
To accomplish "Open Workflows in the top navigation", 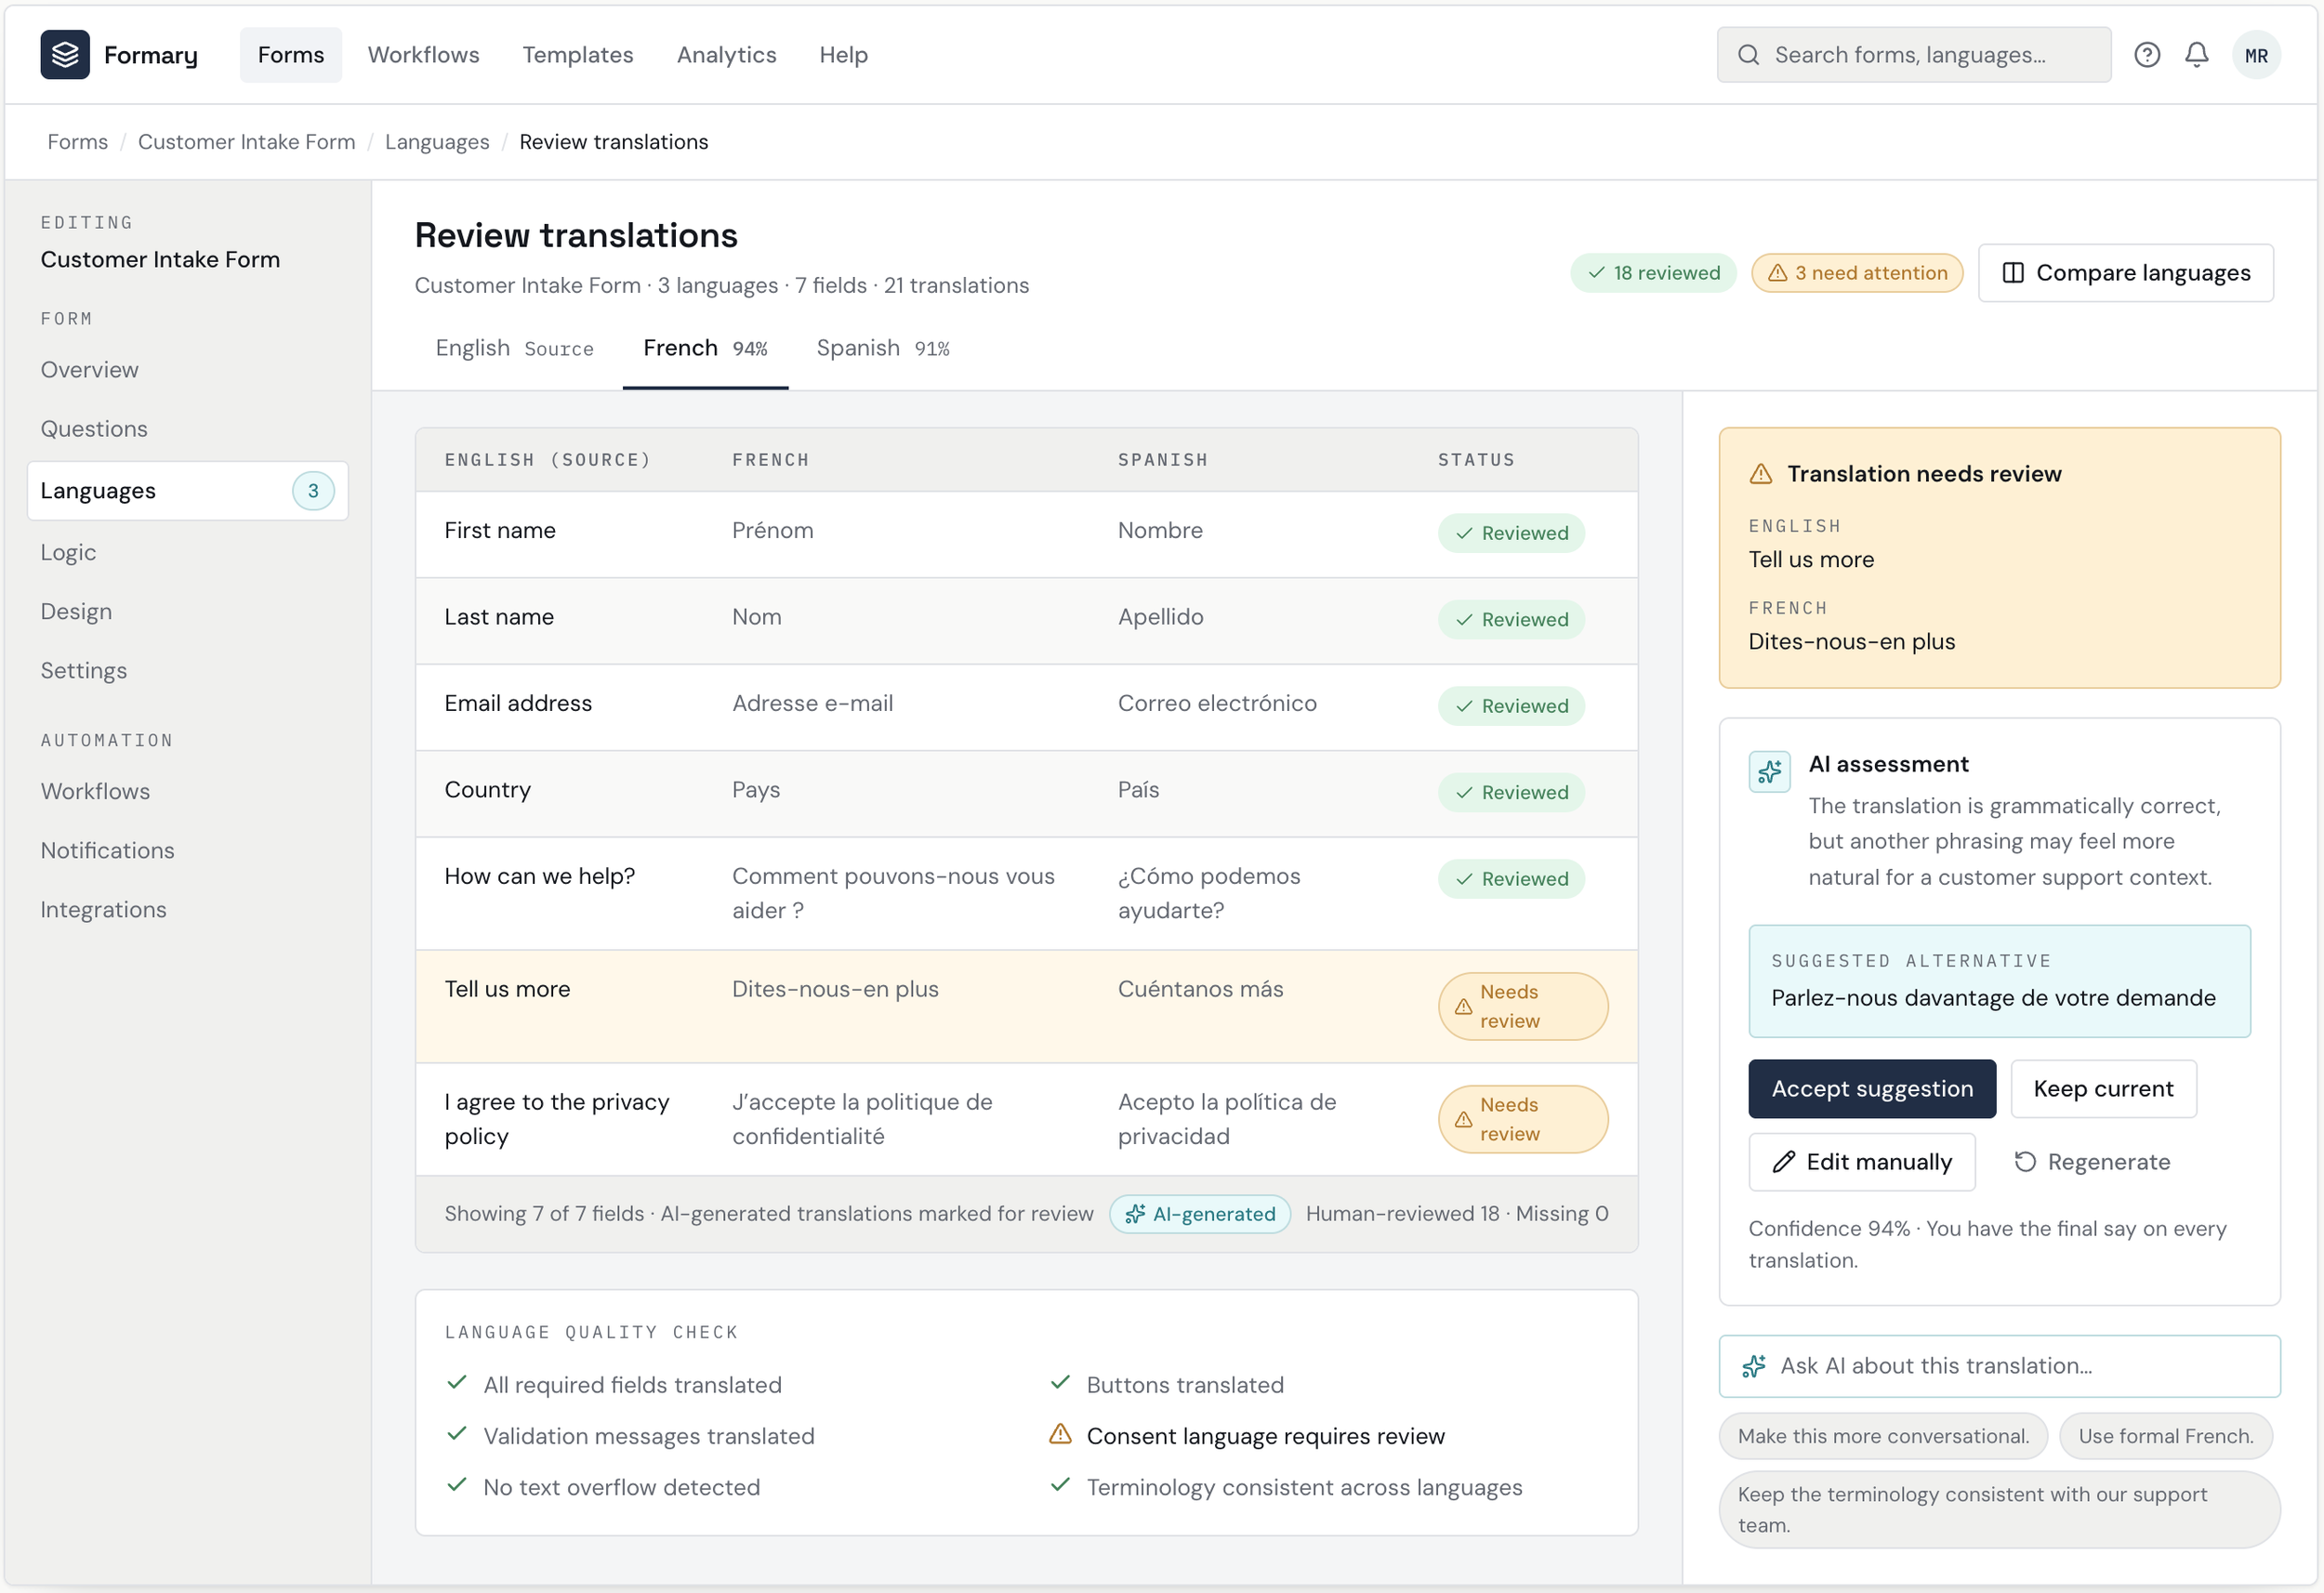I will coord(424,55).
